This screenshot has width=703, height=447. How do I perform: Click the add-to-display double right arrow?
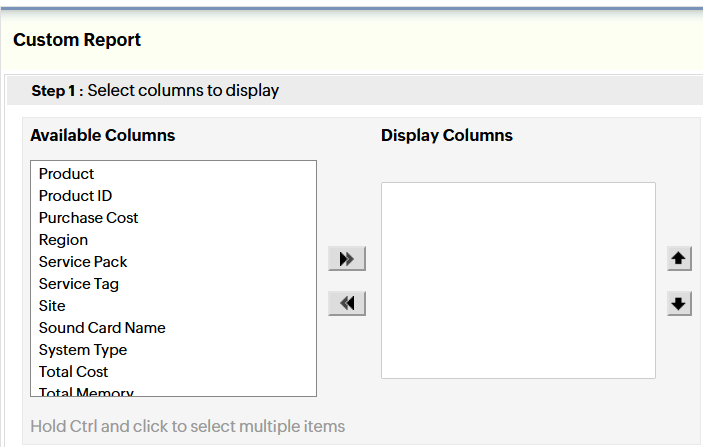[347, 259]
